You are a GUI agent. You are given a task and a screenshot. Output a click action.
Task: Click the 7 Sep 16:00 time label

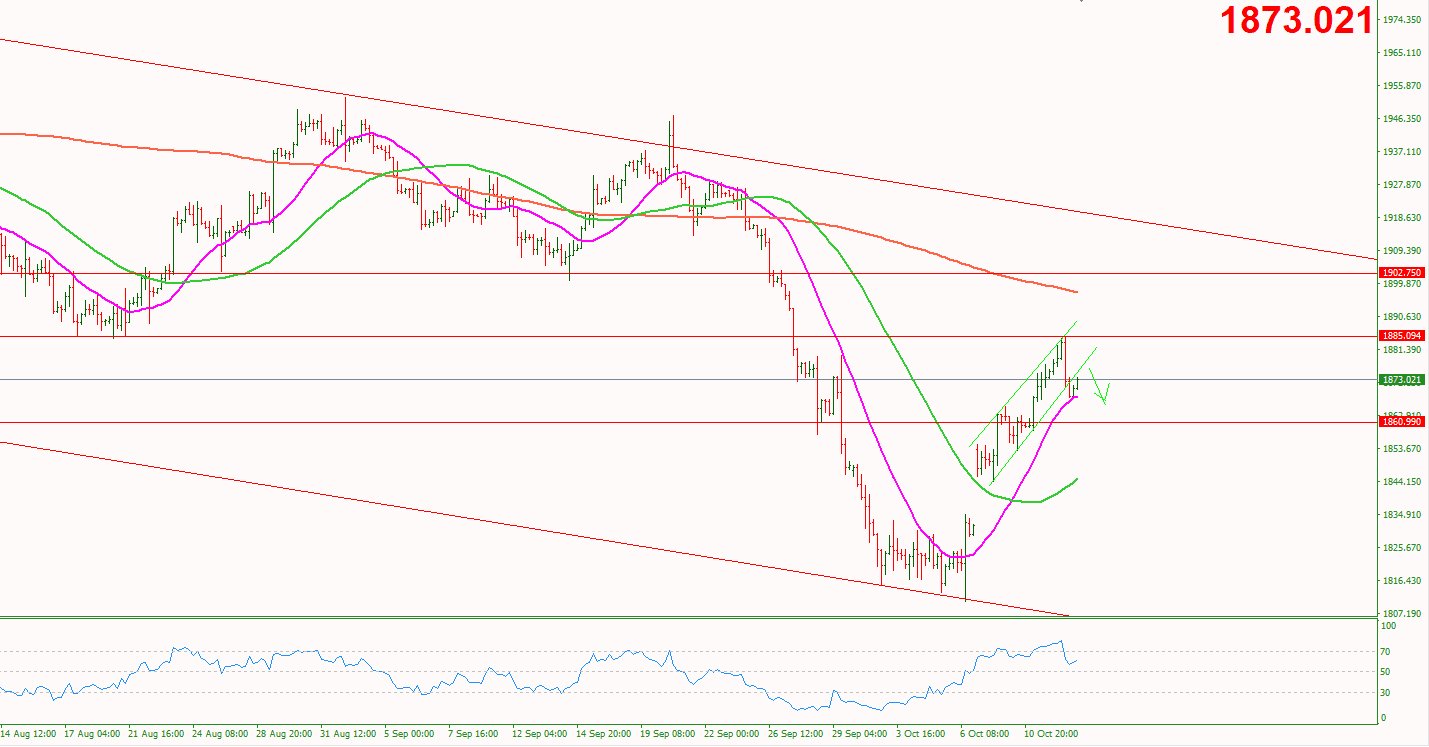(x=473, y=734)
